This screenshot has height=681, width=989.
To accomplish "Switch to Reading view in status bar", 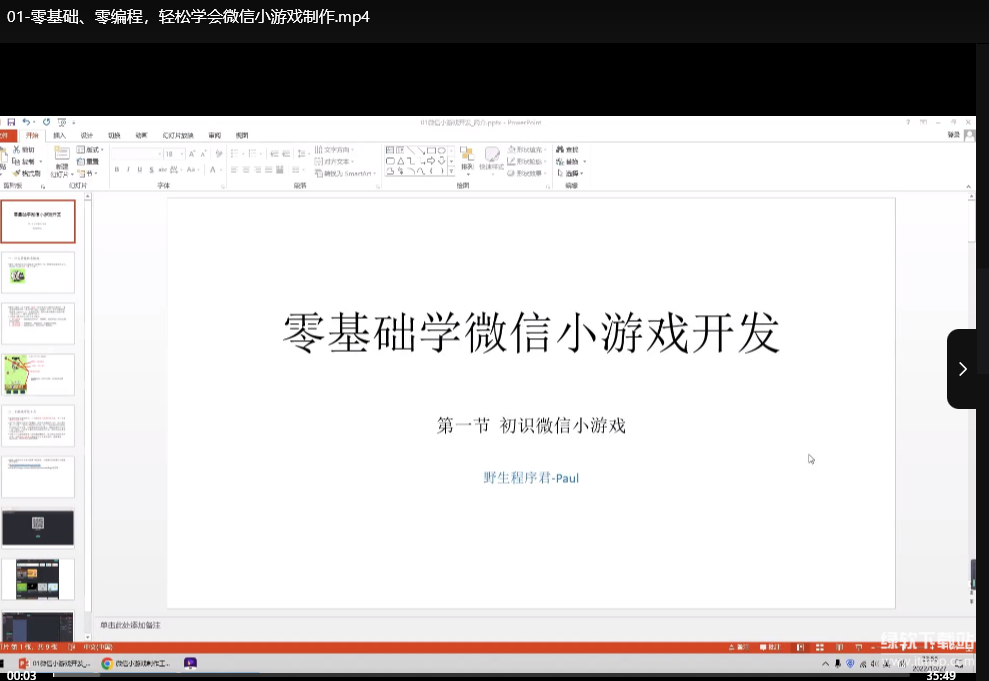I will tap(839, 647).
